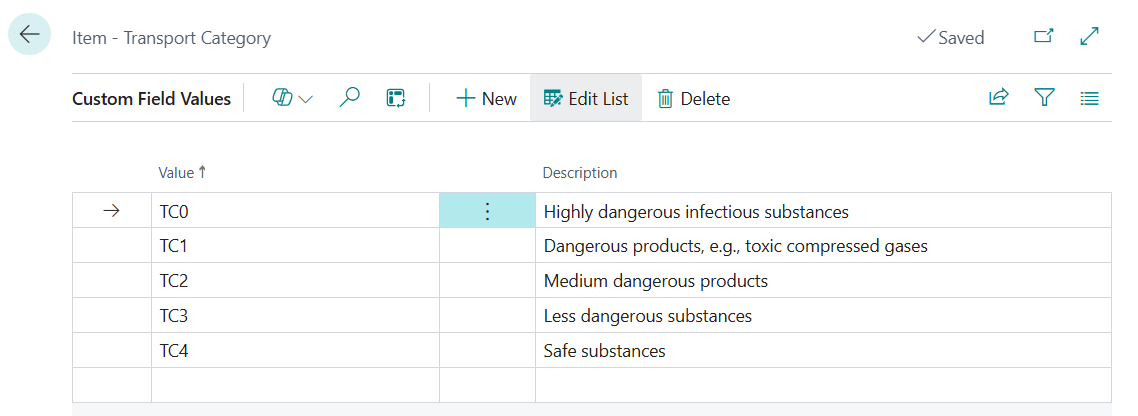Click the empty new row Value cell
1138x416 pixels.
(x=294, y=385)
